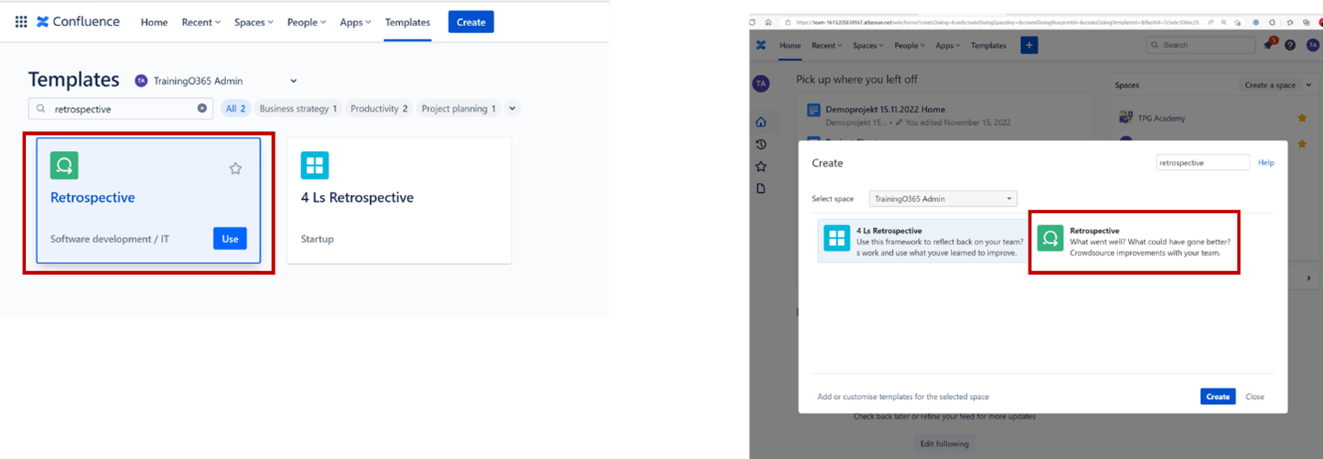Expand more category filters after Project planning
1323x459 pixels.
[x=512, y=108]
